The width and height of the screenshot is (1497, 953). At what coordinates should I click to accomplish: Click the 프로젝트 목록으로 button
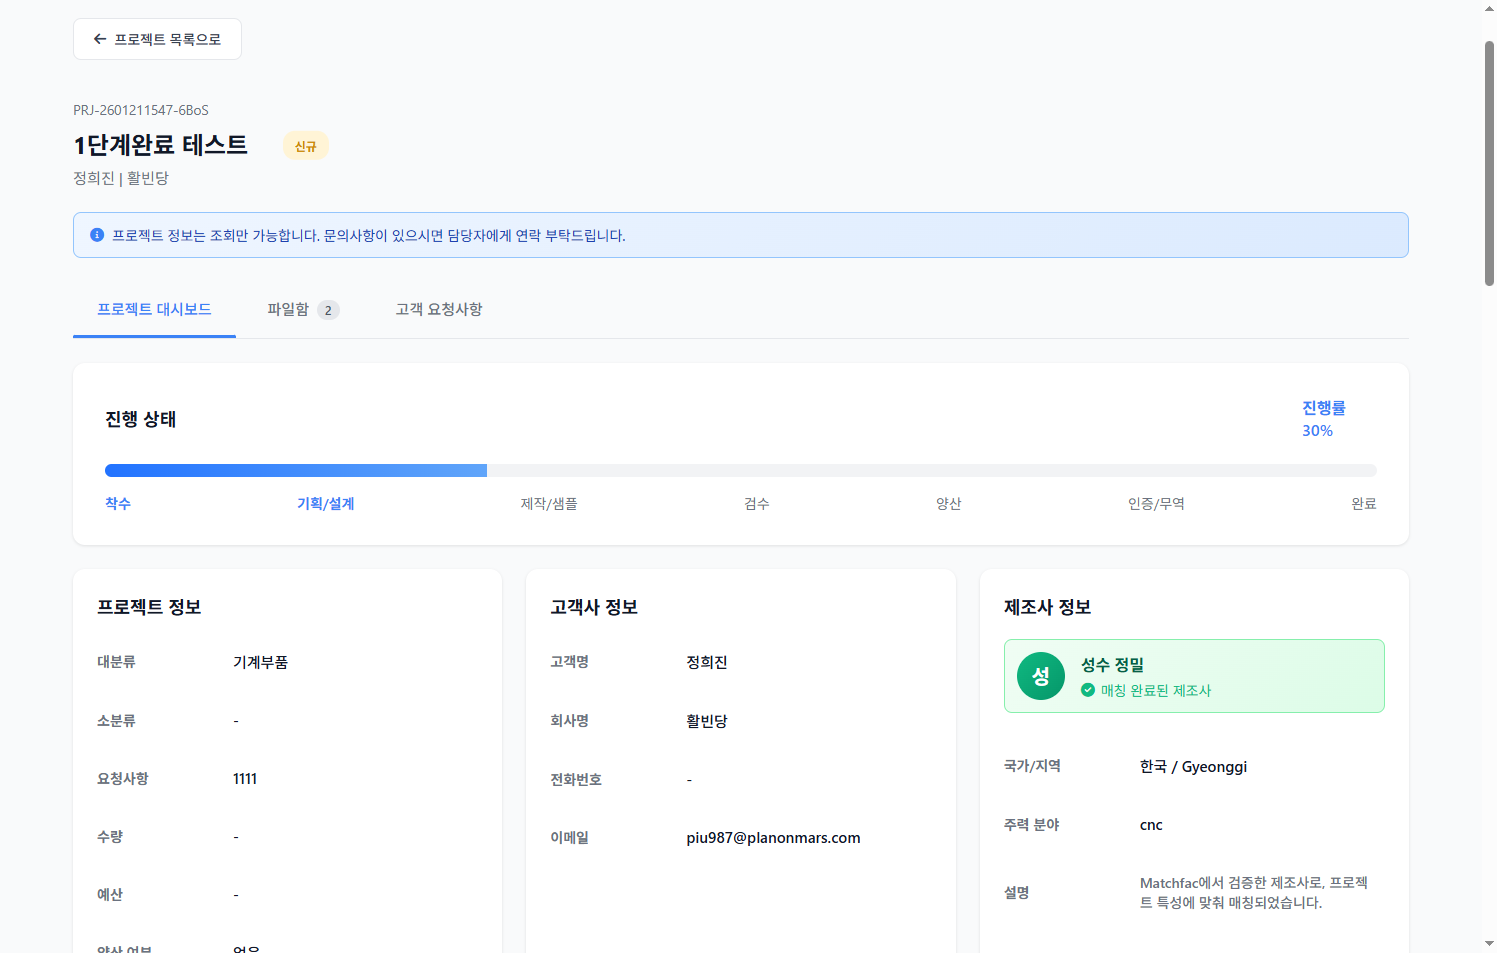point(157,38)
